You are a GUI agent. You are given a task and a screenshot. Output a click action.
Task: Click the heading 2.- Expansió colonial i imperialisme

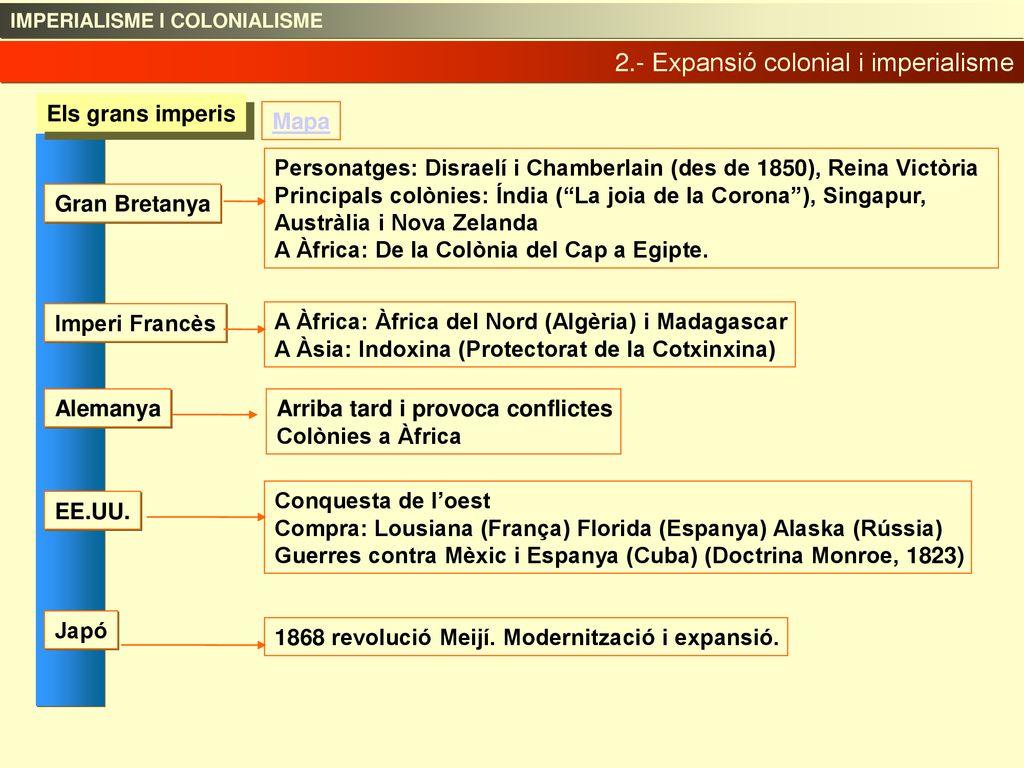click(814, 63)
